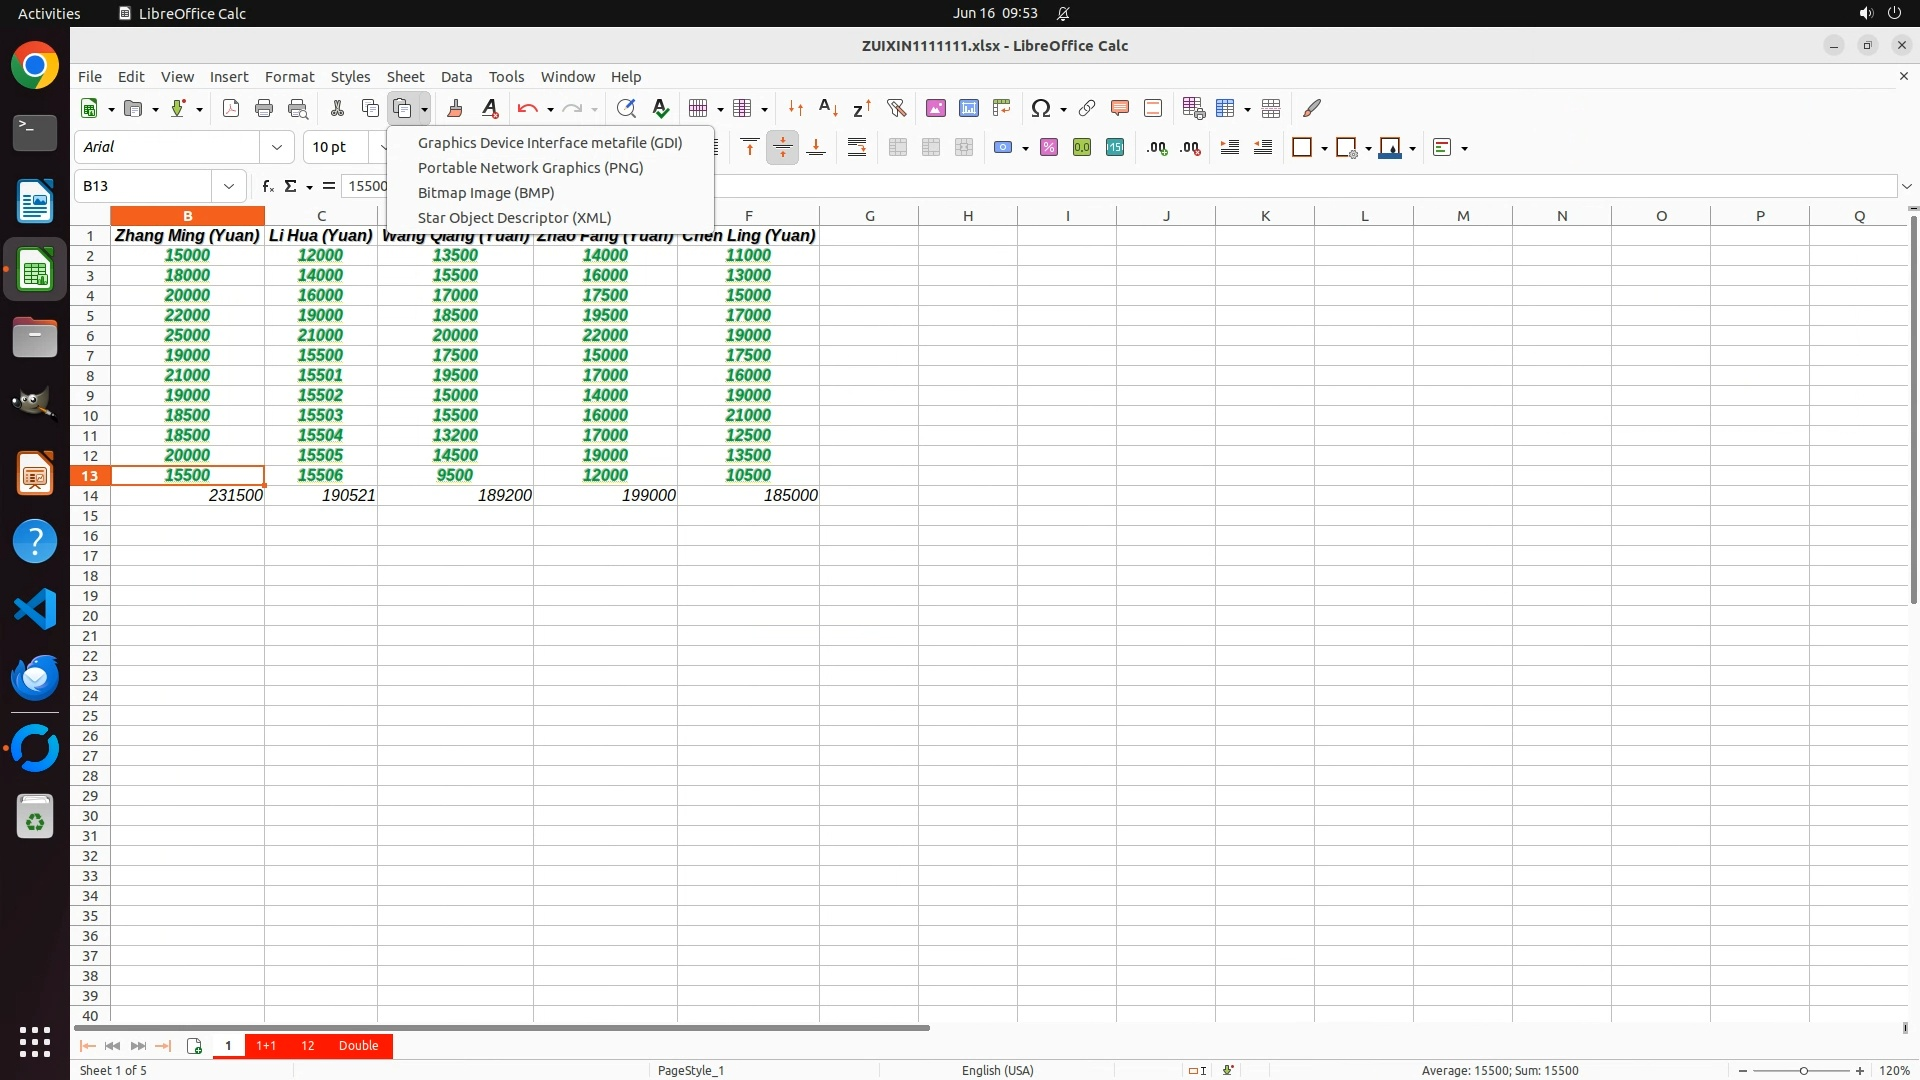Switch to the Double sheet tab

tap(358, 1045)
